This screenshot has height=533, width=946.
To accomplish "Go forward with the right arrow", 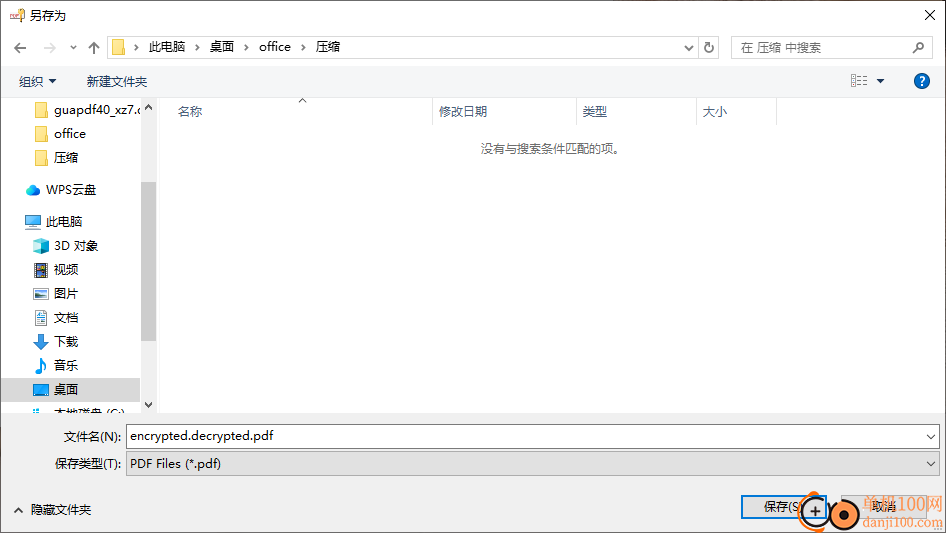I will (x=50, y=48).
